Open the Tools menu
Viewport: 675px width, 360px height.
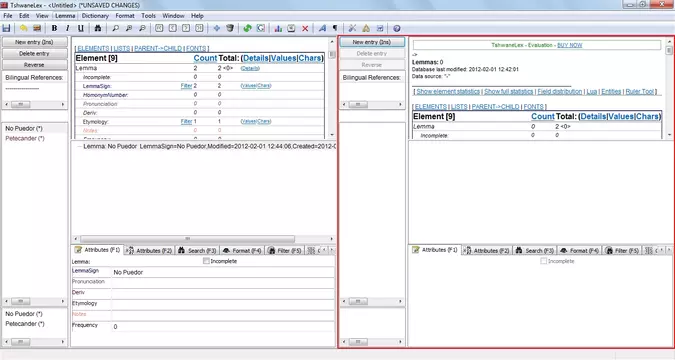[149, 16]
